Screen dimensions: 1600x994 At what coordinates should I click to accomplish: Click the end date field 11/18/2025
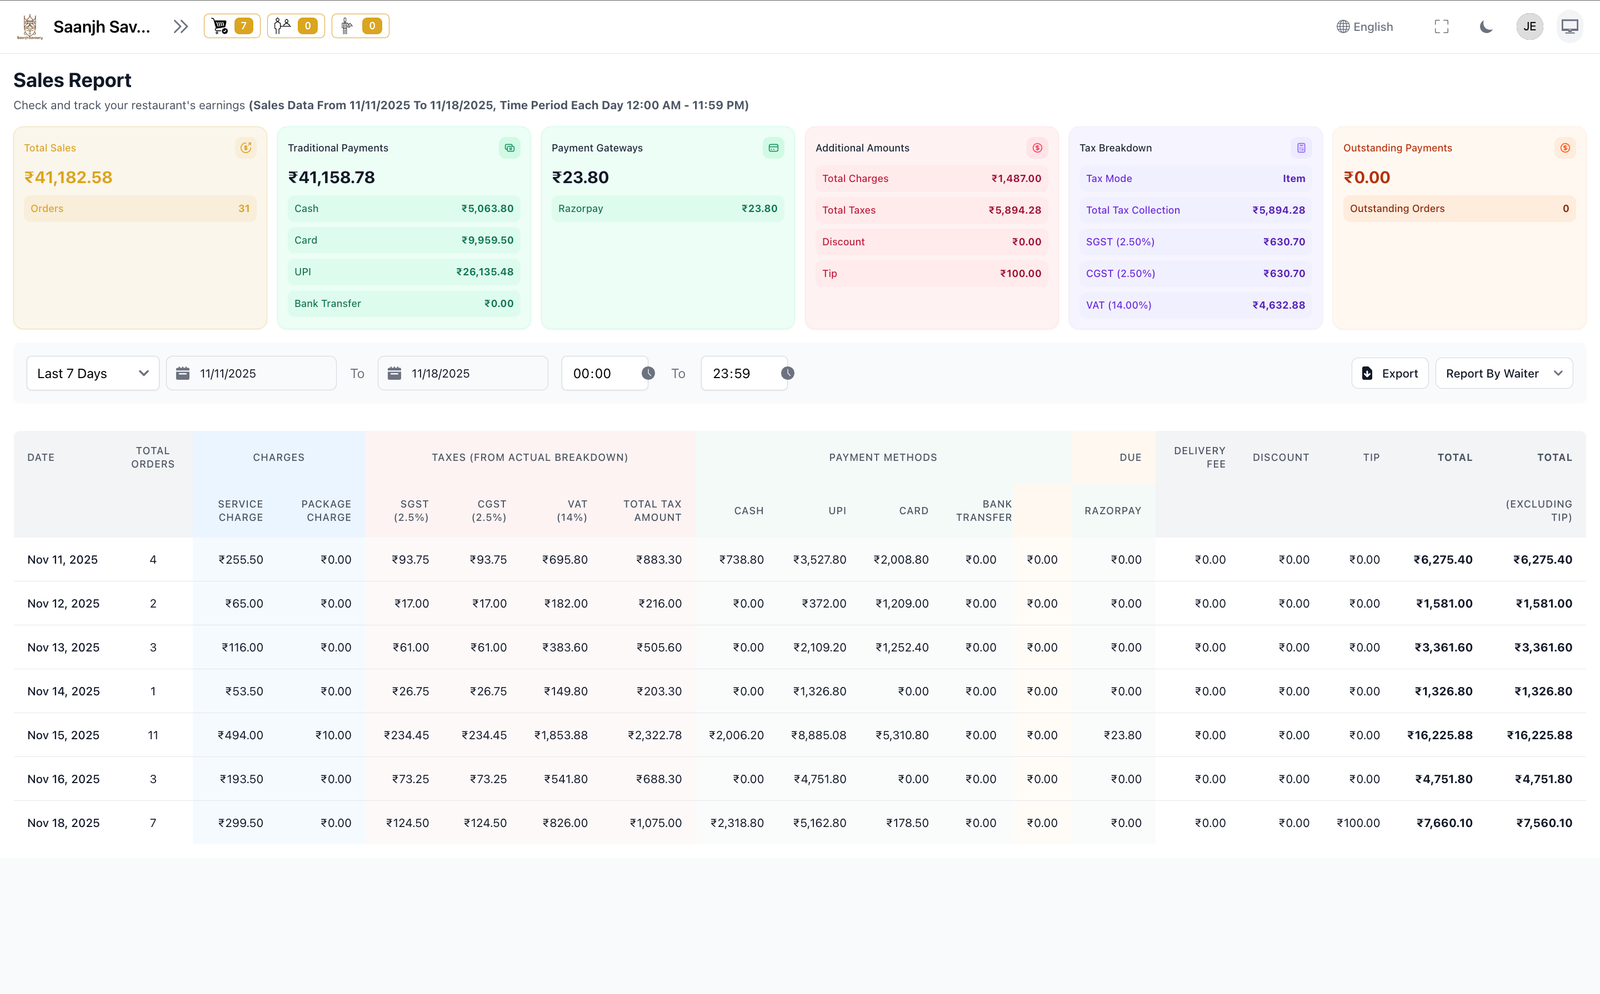[x=463, y=373]
